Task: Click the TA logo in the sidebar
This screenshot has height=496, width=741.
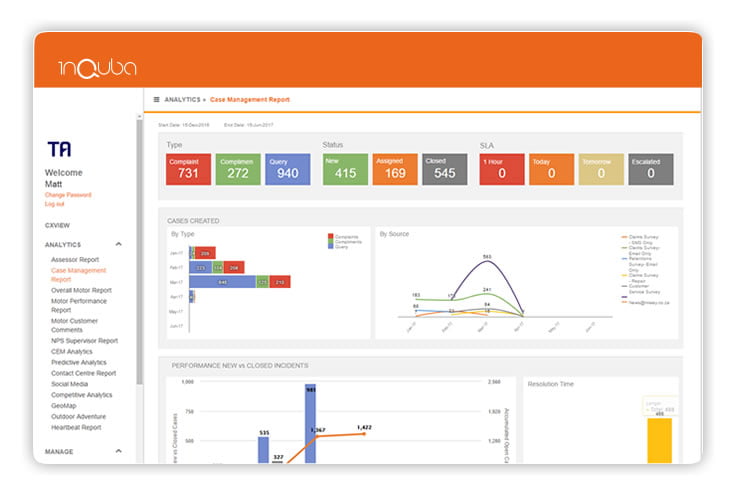Action: tap(59, 149)
